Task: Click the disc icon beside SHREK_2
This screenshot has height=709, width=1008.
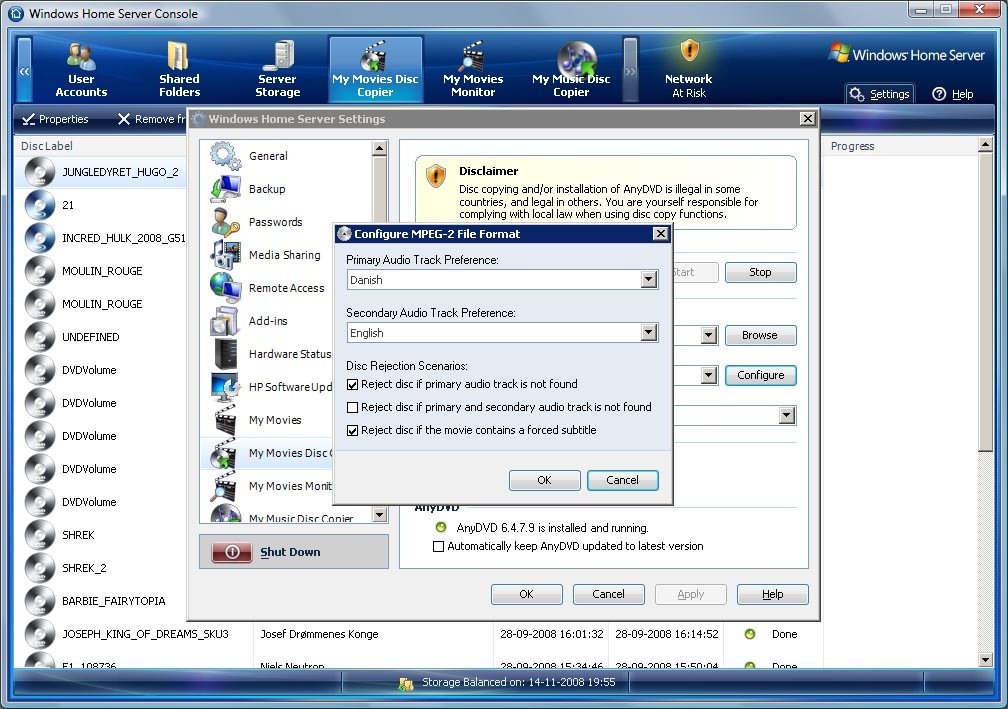Action: [40, 568]
